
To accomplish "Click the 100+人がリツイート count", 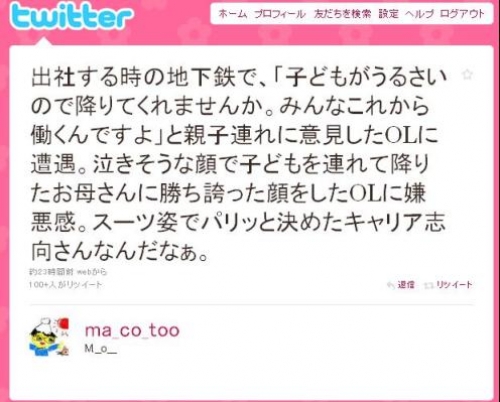I will click(x=65, y=285).
